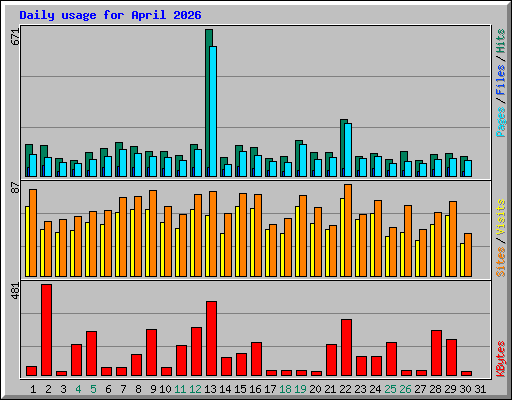Screen dimensions: 512x400
Task: Click the red KBytes bar for day 13
Action: click(211, 339)
